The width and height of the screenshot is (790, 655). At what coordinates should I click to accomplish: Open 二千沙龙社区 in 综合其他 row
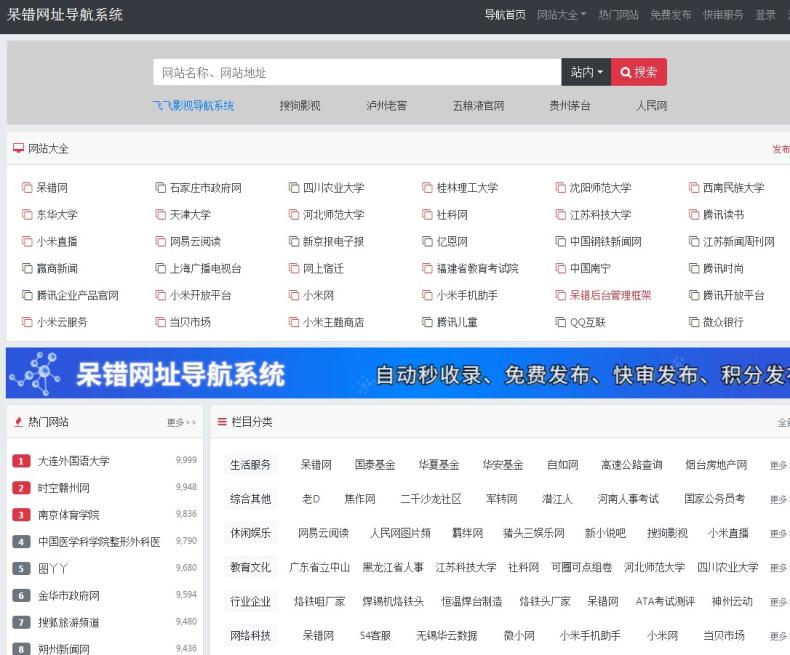pyautogui.click(x=431, y=499)
